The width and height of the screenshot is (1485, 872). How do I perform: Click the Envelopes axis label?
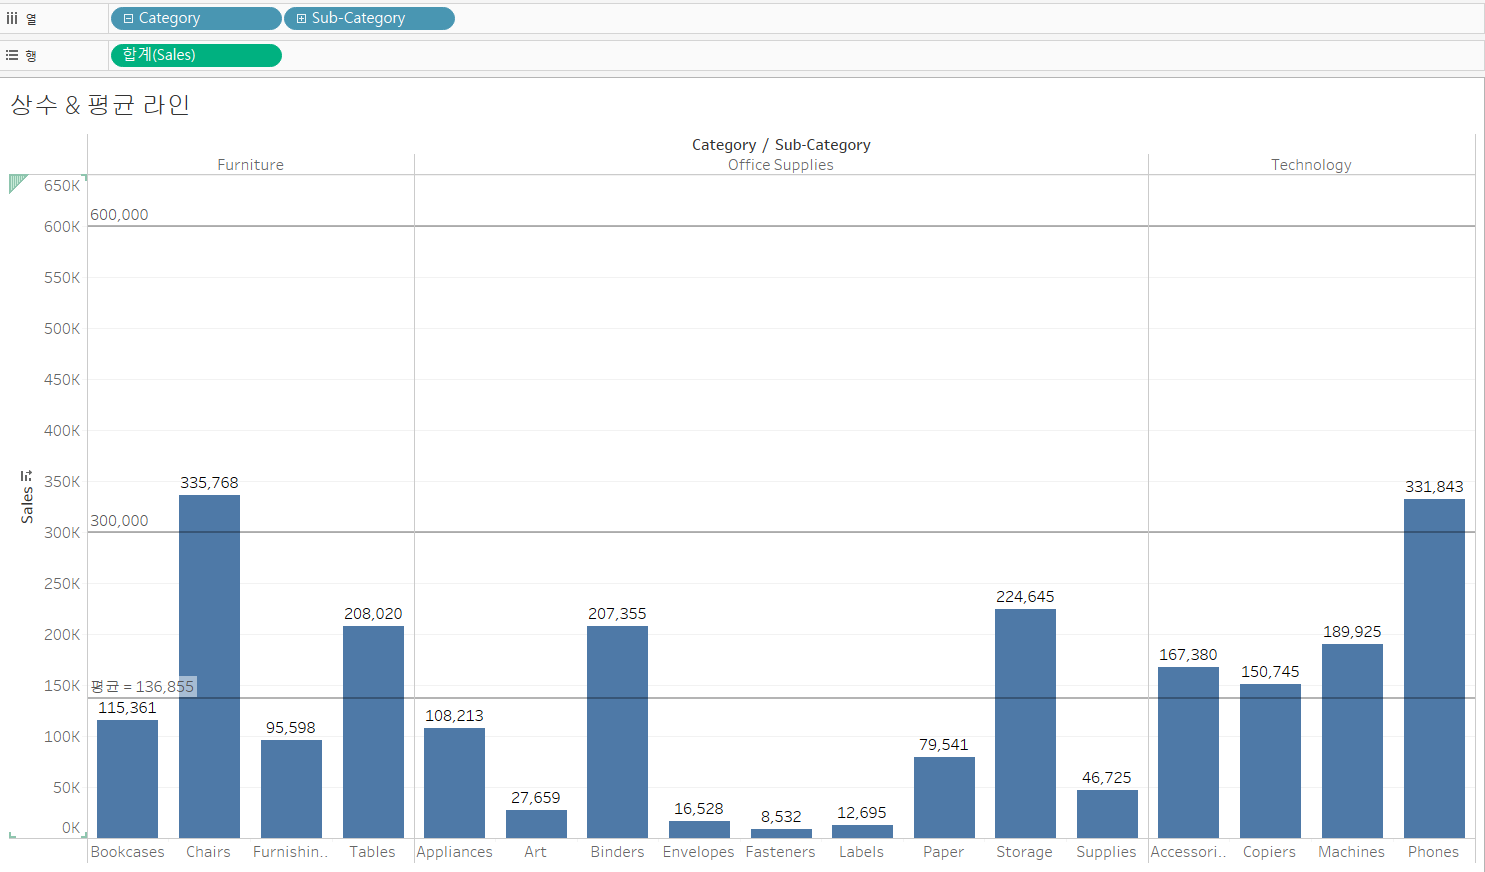click(698, 852)
